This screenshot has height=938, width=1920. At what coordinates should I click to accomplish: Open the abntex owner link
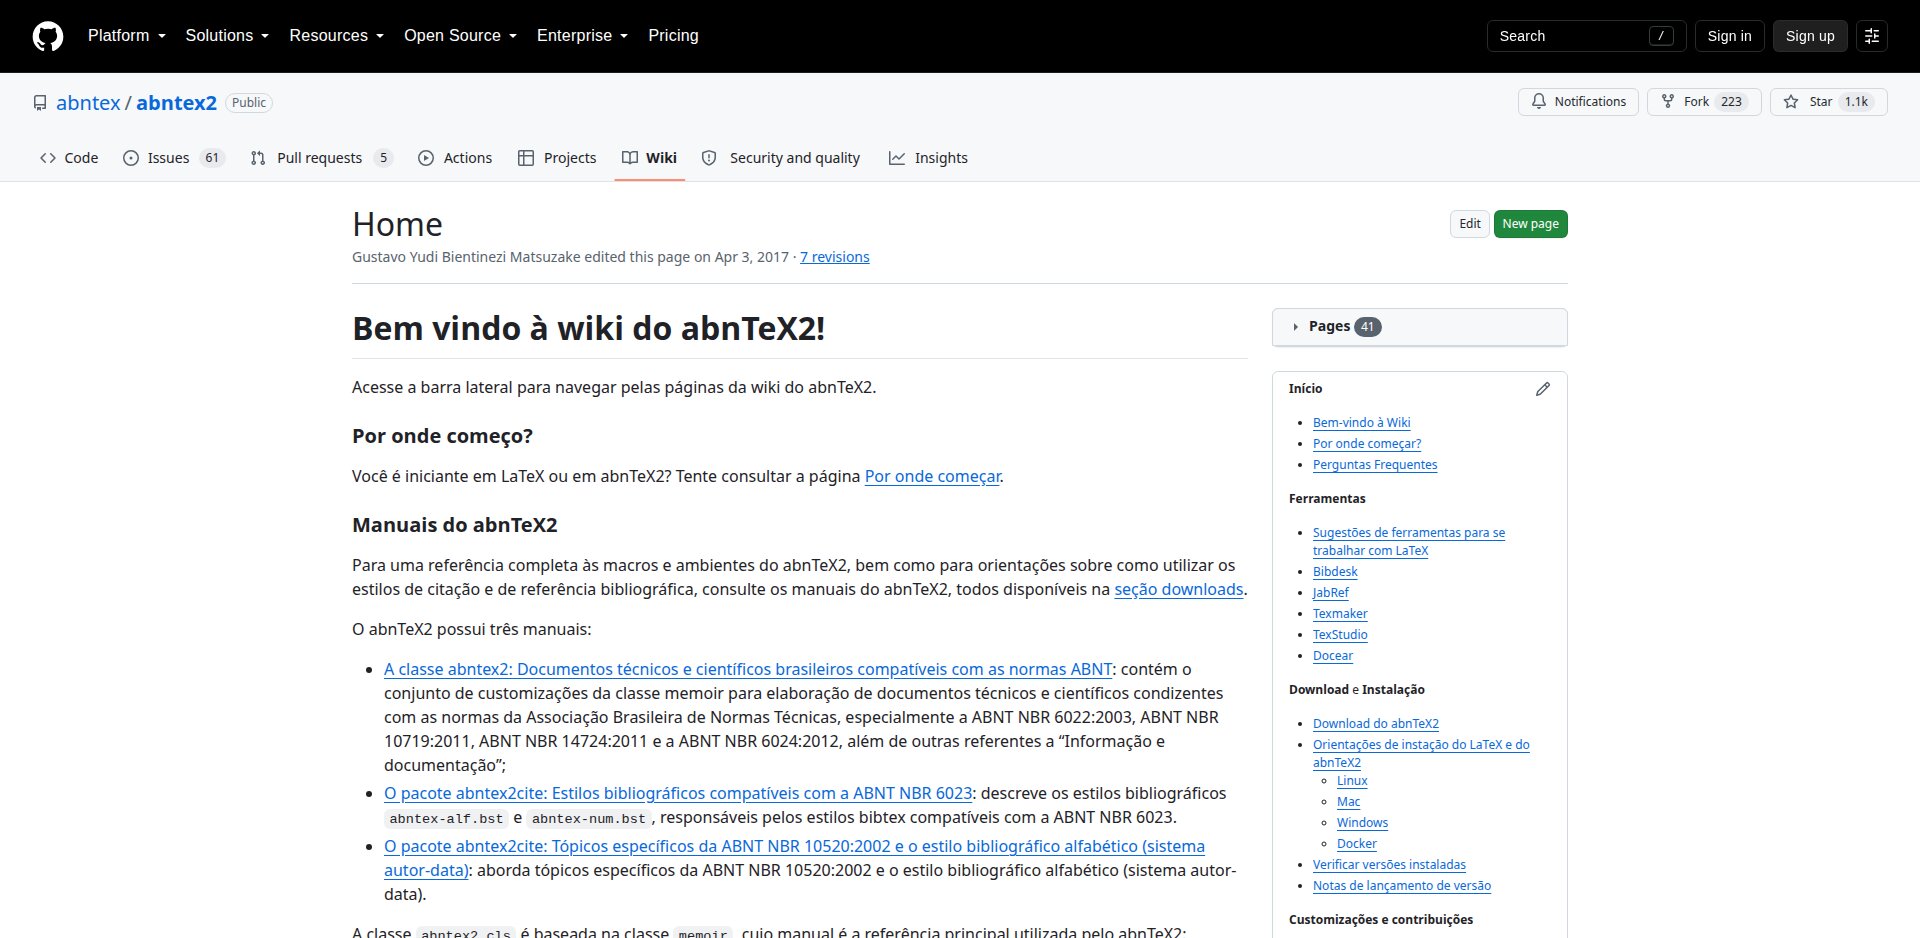coord(88,103)
